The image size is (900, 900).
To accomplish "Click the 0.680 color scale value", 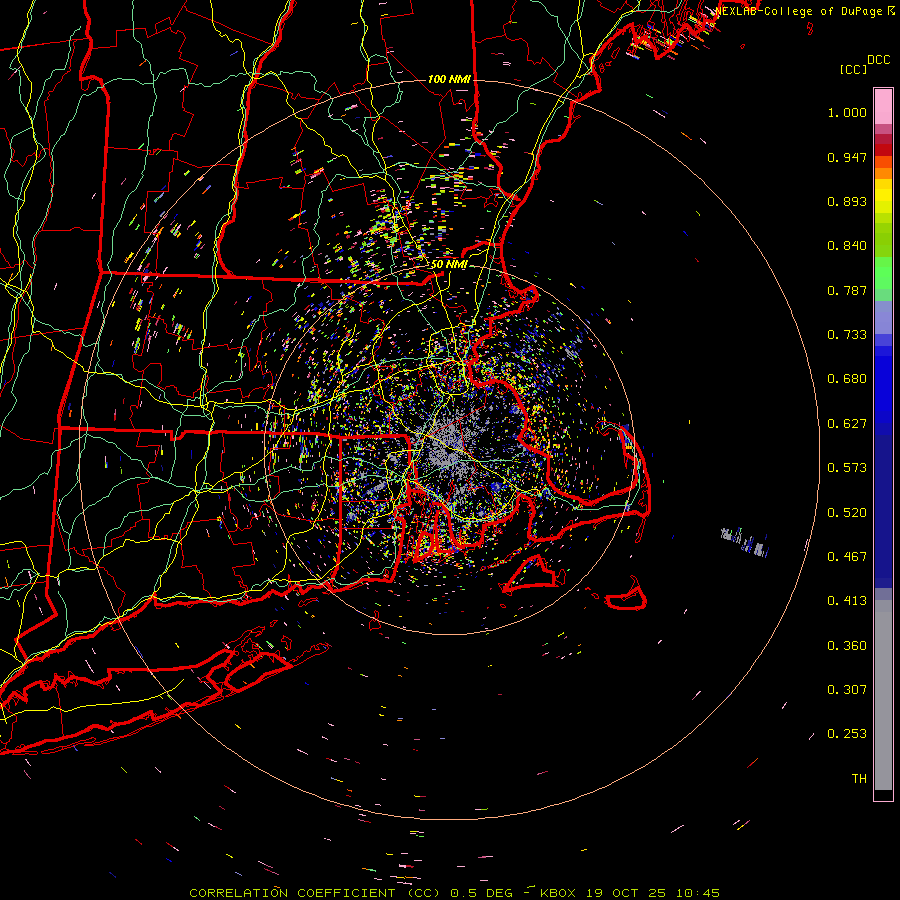I will click(x=847, y=379).
